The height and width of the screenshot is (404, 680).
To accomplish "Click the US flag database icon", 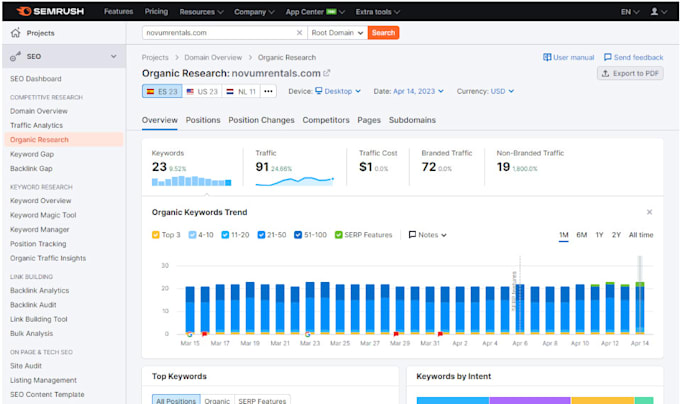I will (190, 91).
